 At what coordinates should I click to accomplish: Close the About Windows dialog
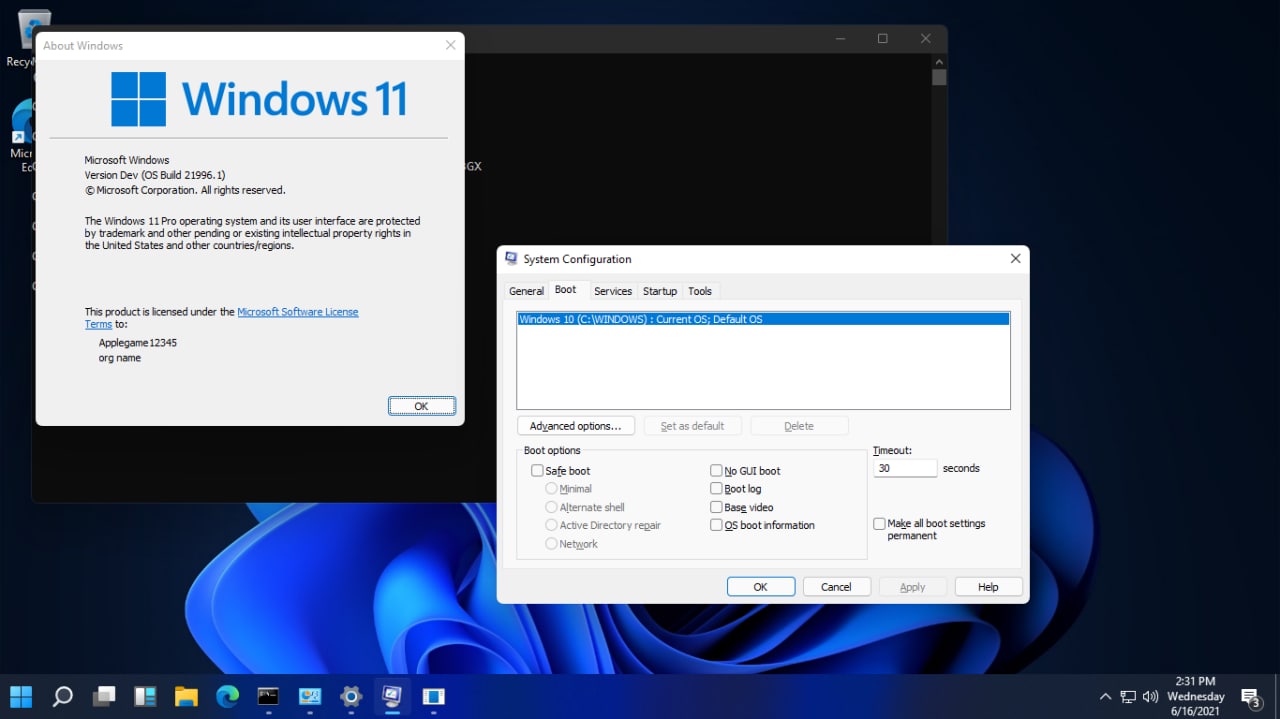[450, 45]
